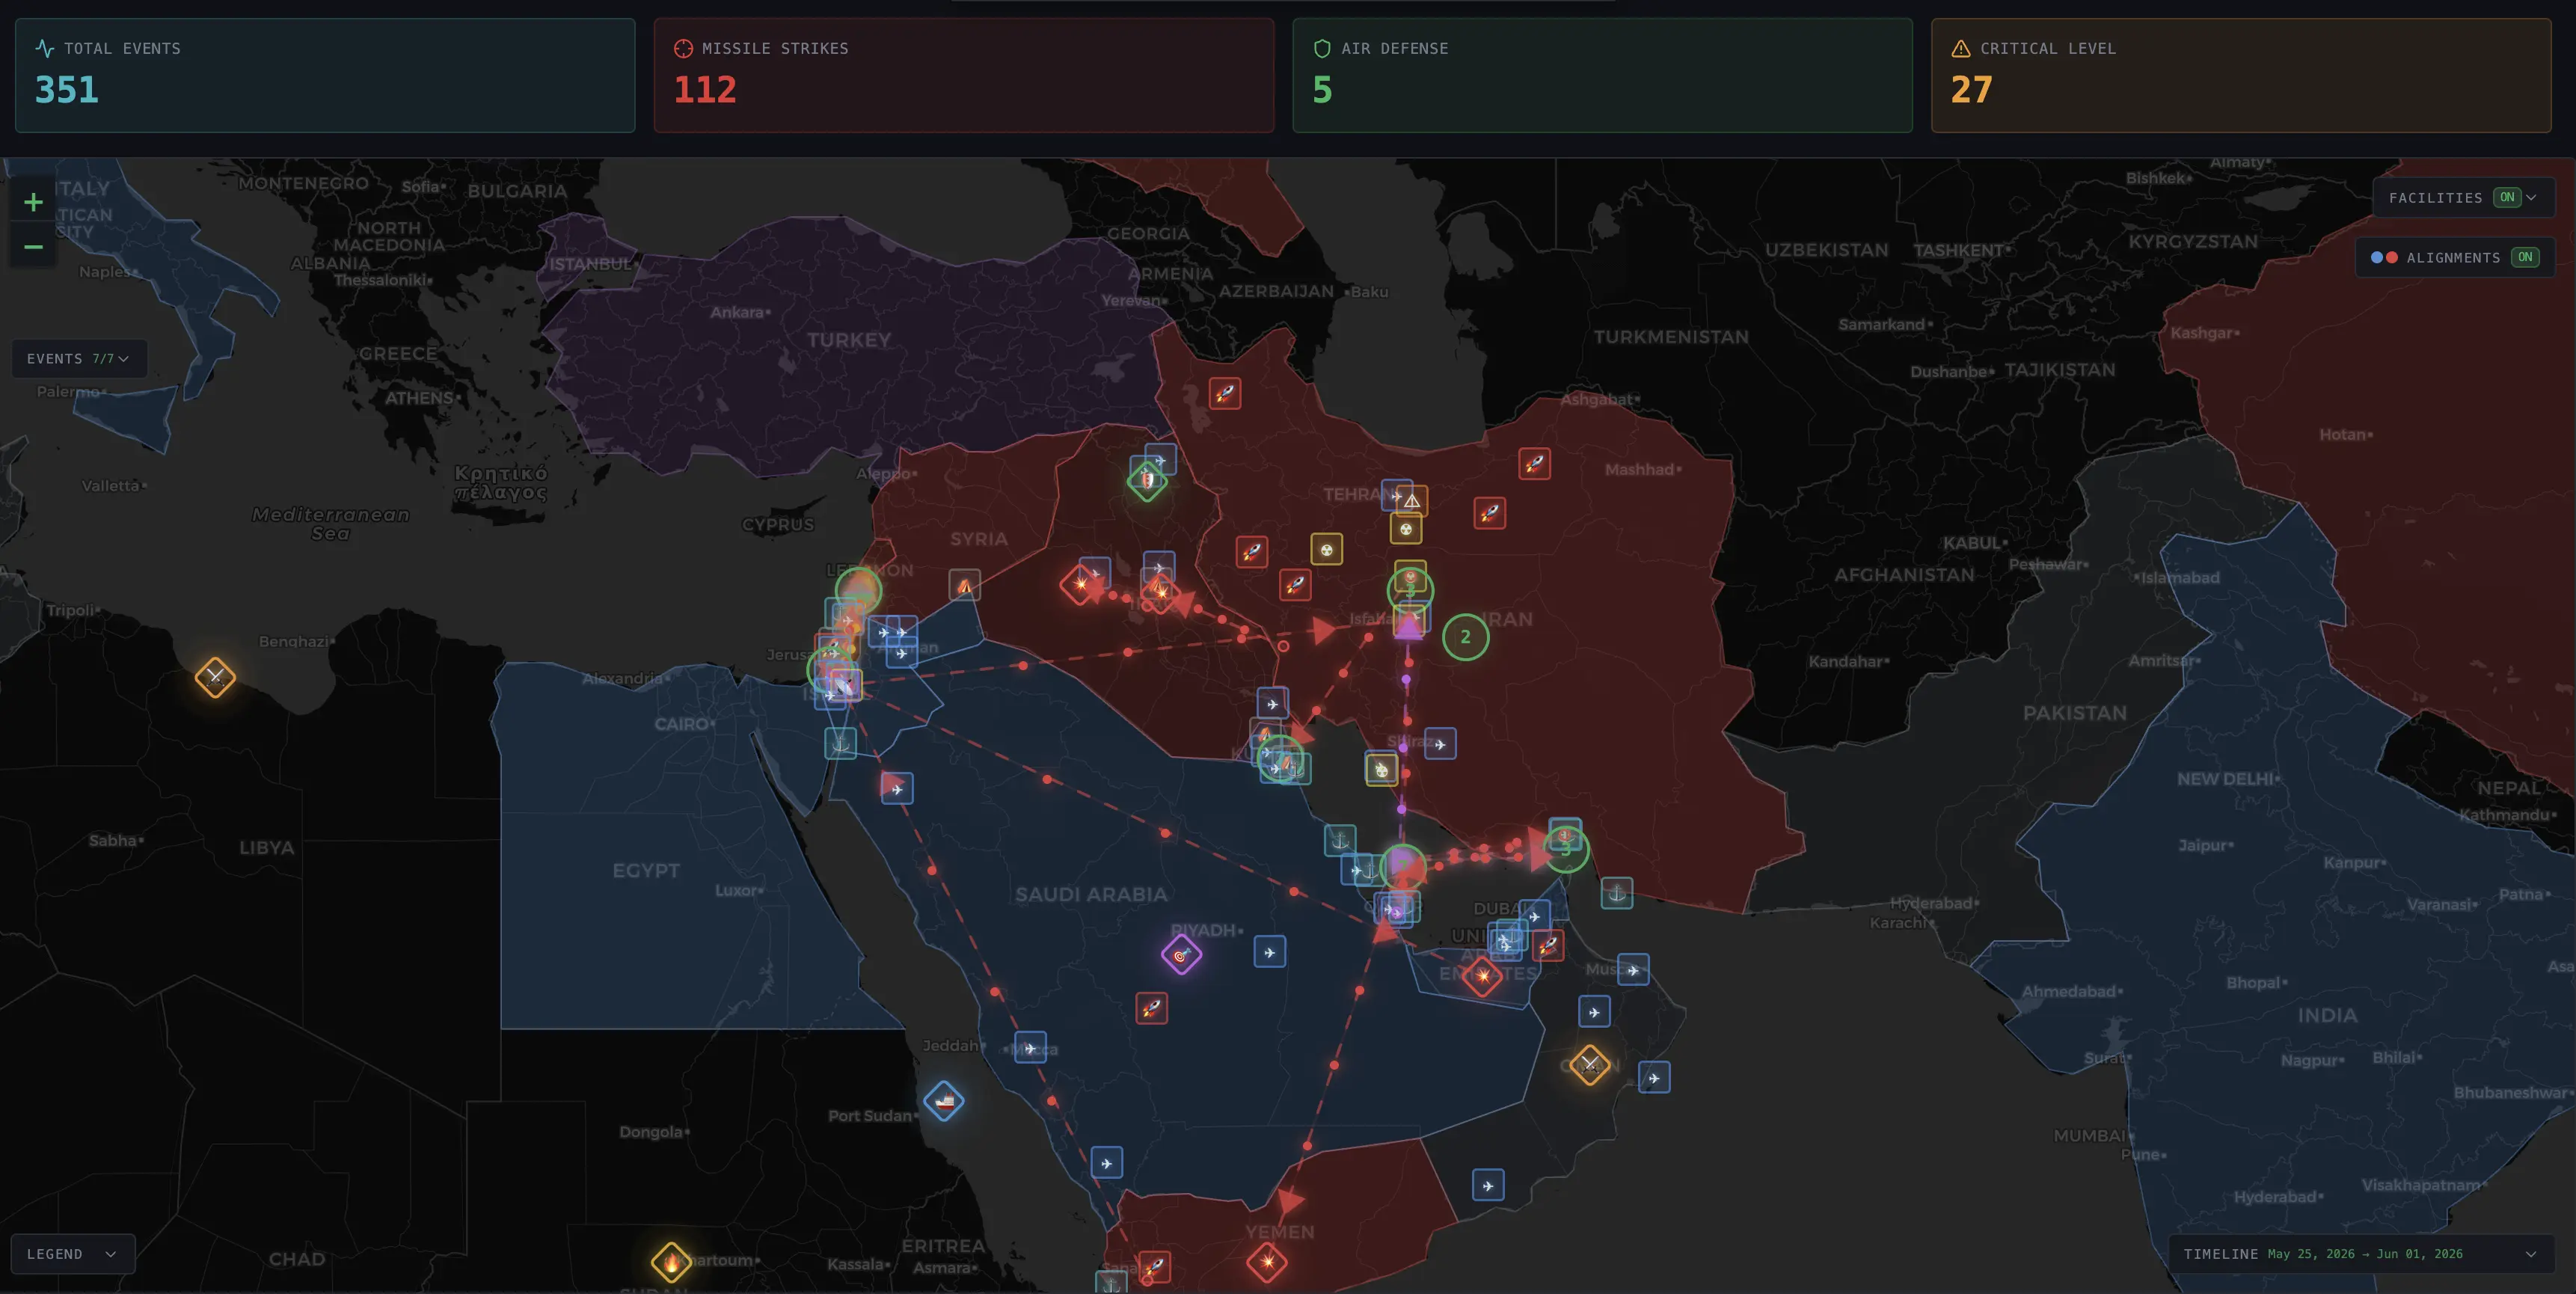Viewport: 2576px width, 1294px height.
Task: Click the crossed swords diamond in Libya
Action: pyautogui.click(x=215, y=677)
